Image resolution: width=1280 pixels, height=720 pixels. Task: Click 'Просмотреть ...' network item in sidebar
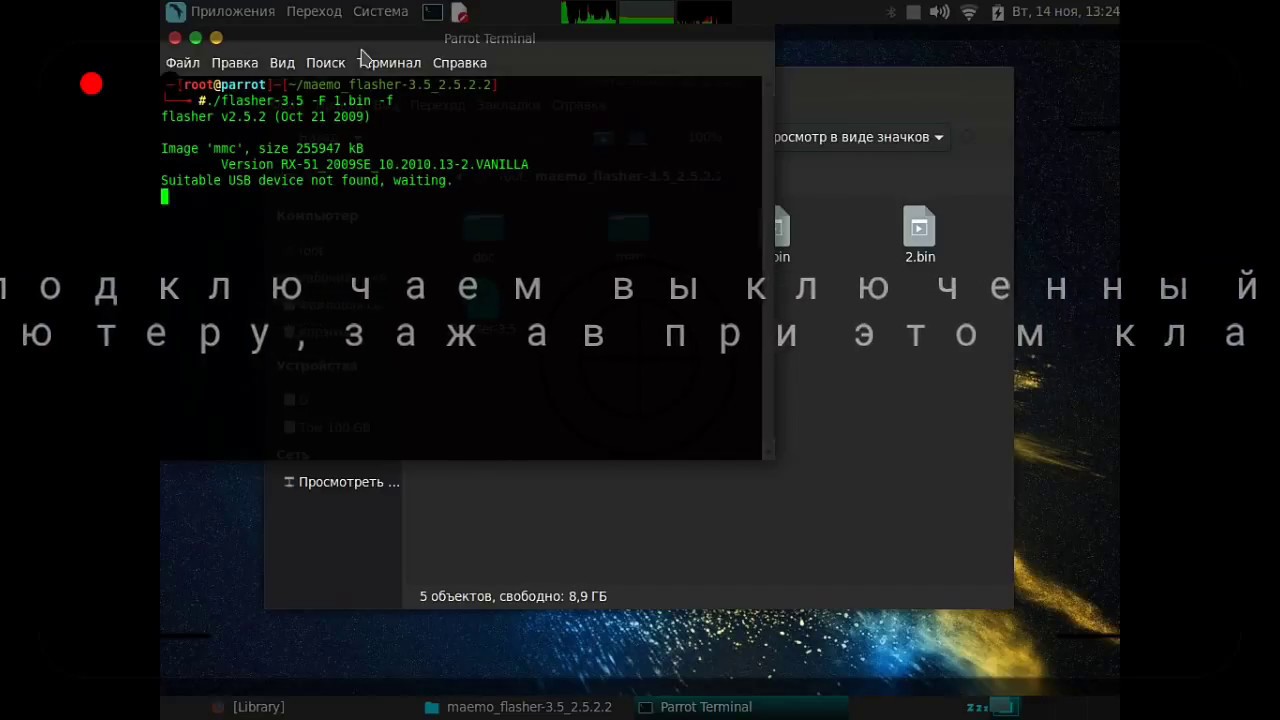pyautogui.click(x=341, y=482)
